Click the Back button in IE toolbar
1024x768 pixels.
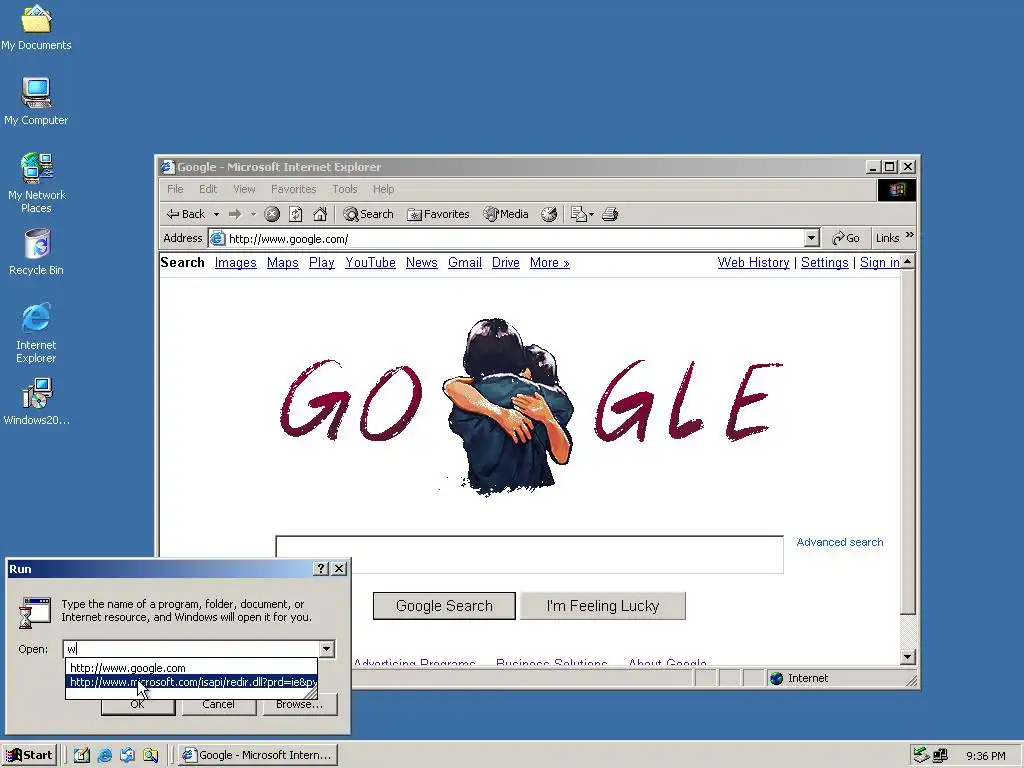pos(186,214)
